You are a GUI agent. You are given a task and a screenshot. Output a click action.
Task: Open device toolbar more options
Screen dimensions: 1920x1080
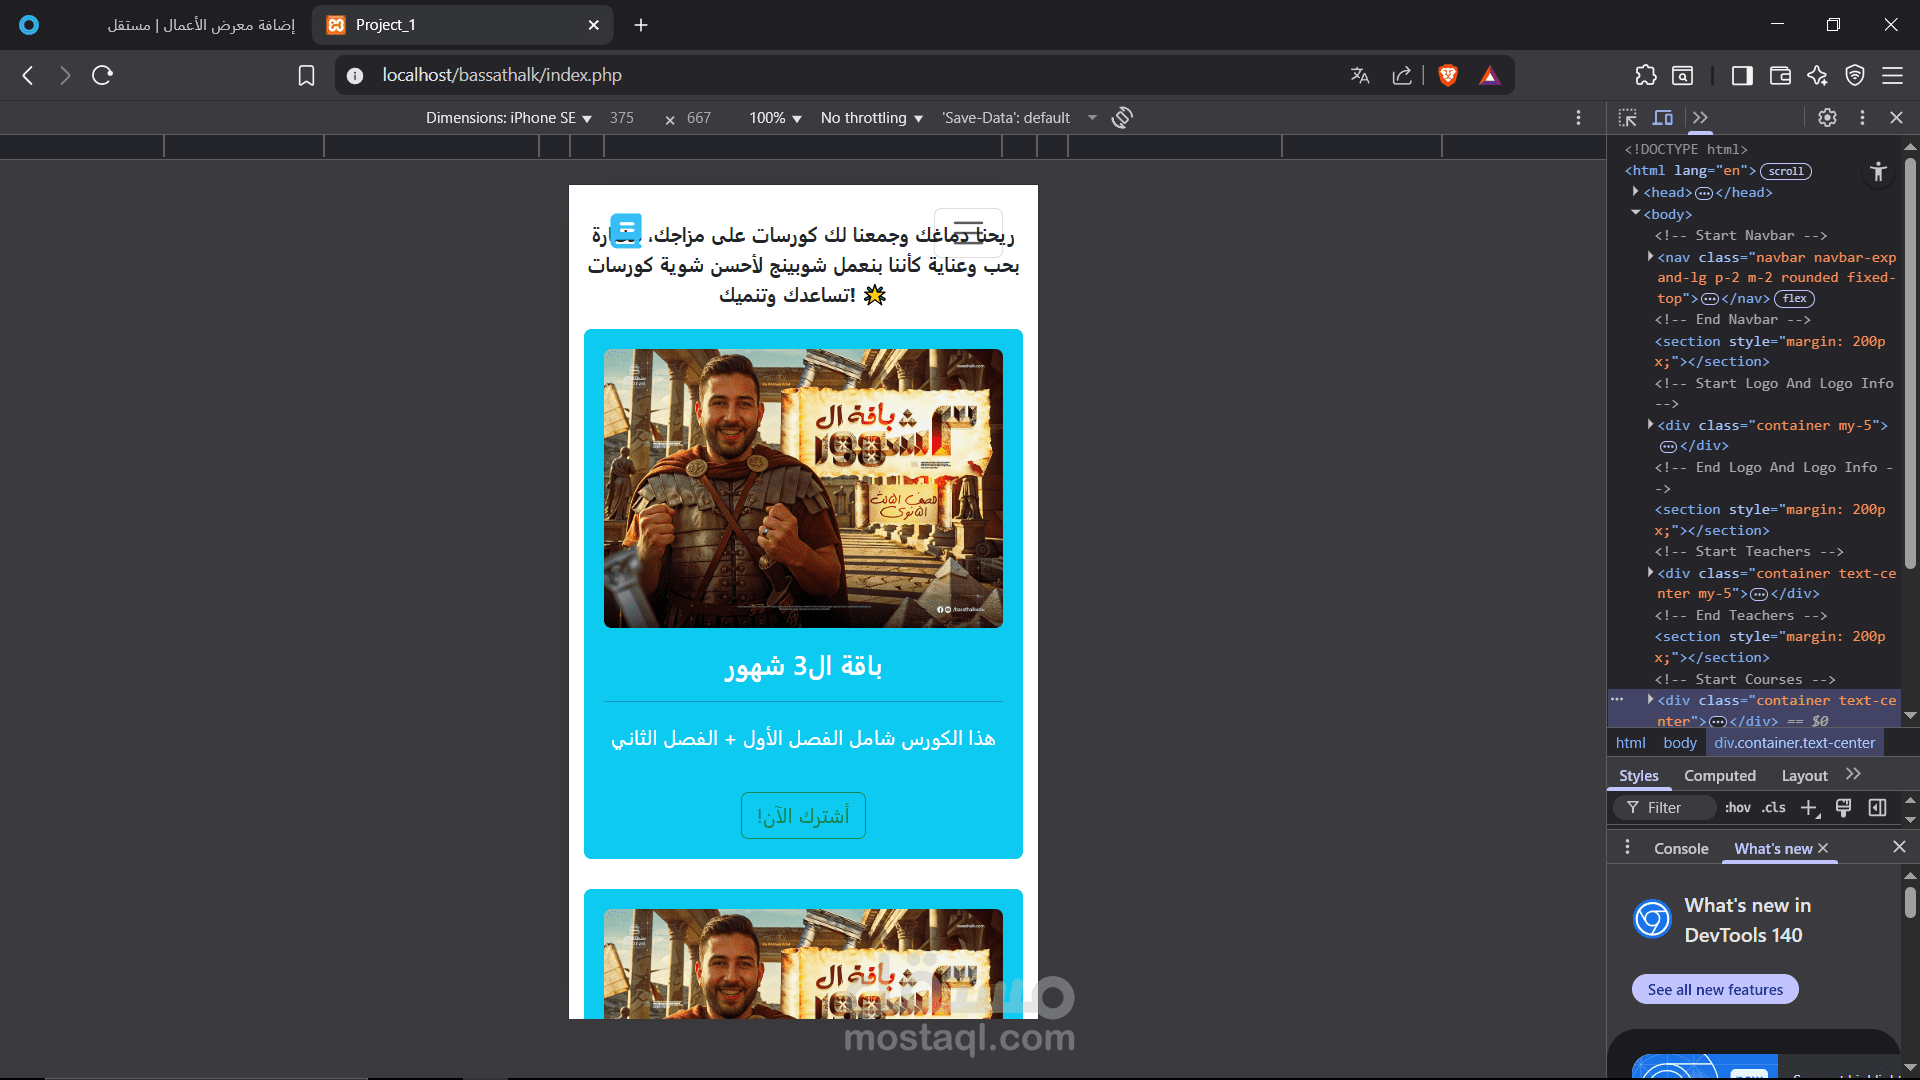tap(1578, 118)
